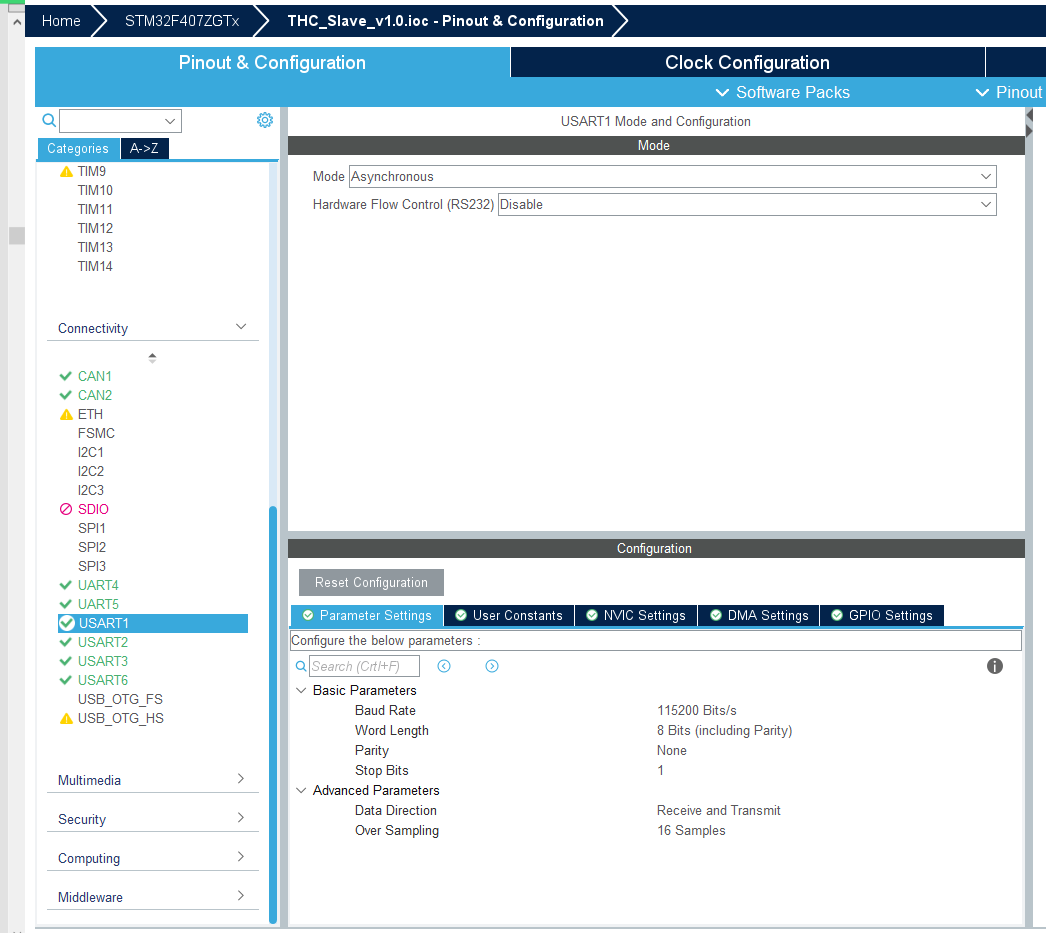
Task: Go to next parameter search result
Action: pyautogui.click(x=492, y=666)
